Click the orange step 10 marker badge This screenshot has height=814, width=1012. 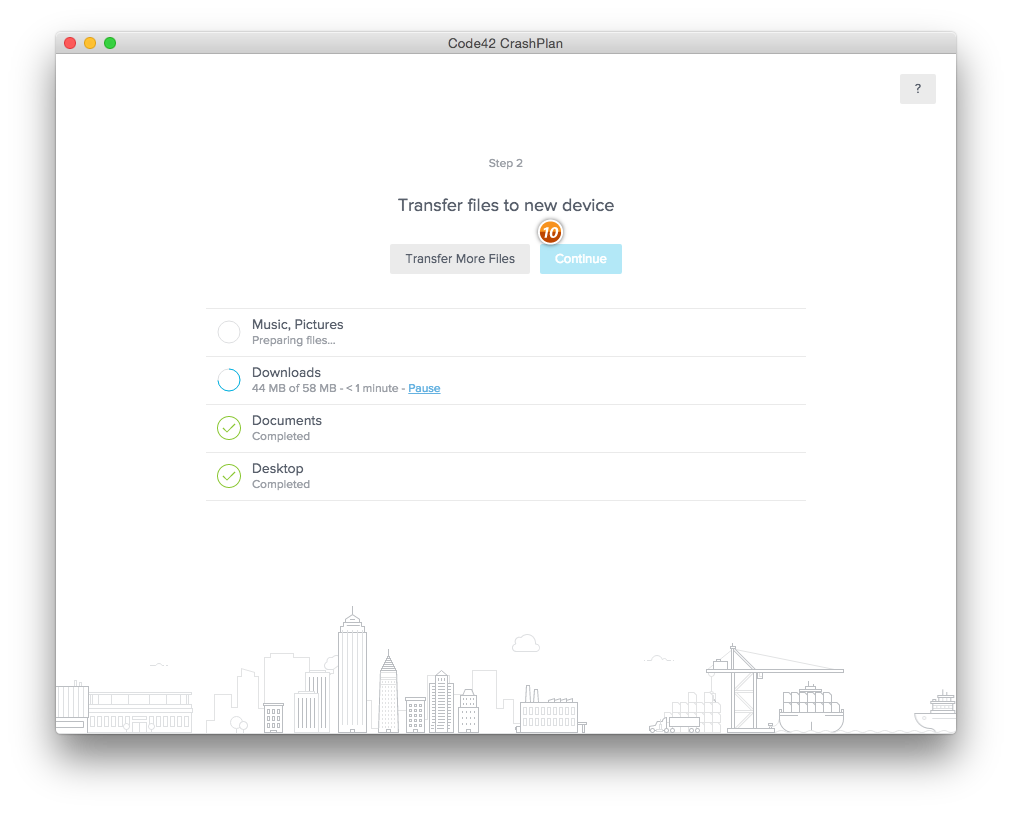tap(550, 232)
